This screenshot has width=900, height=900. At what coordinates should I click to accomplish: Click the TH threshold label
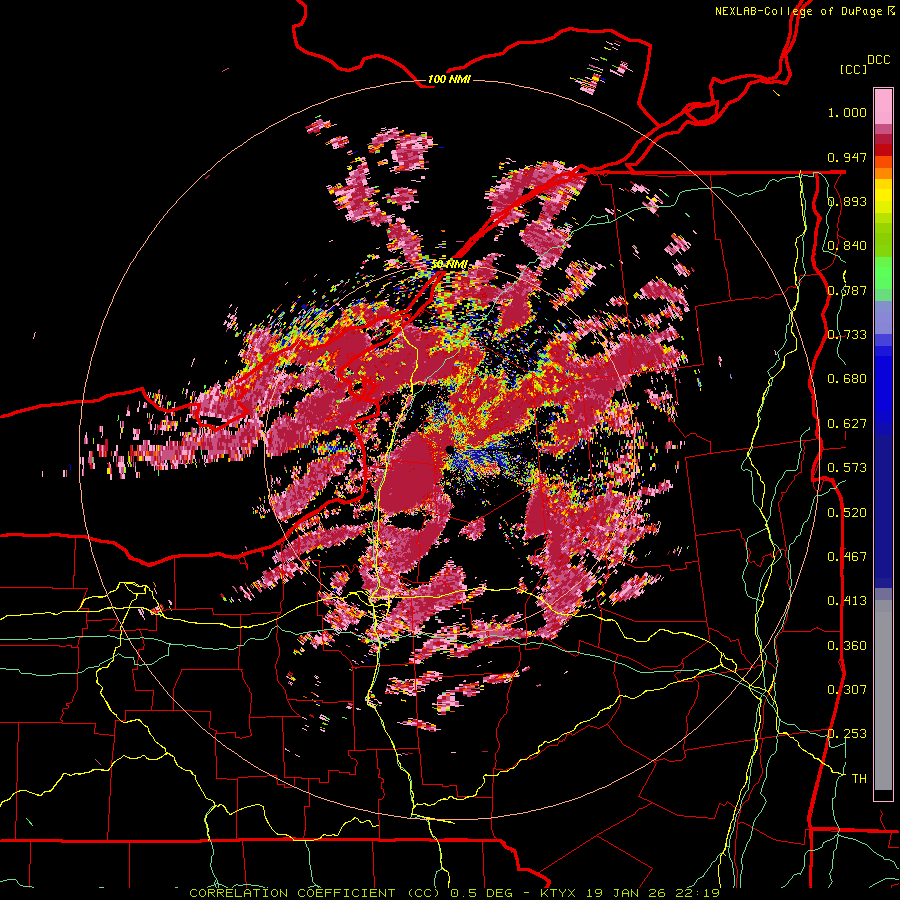click(859, 779)
